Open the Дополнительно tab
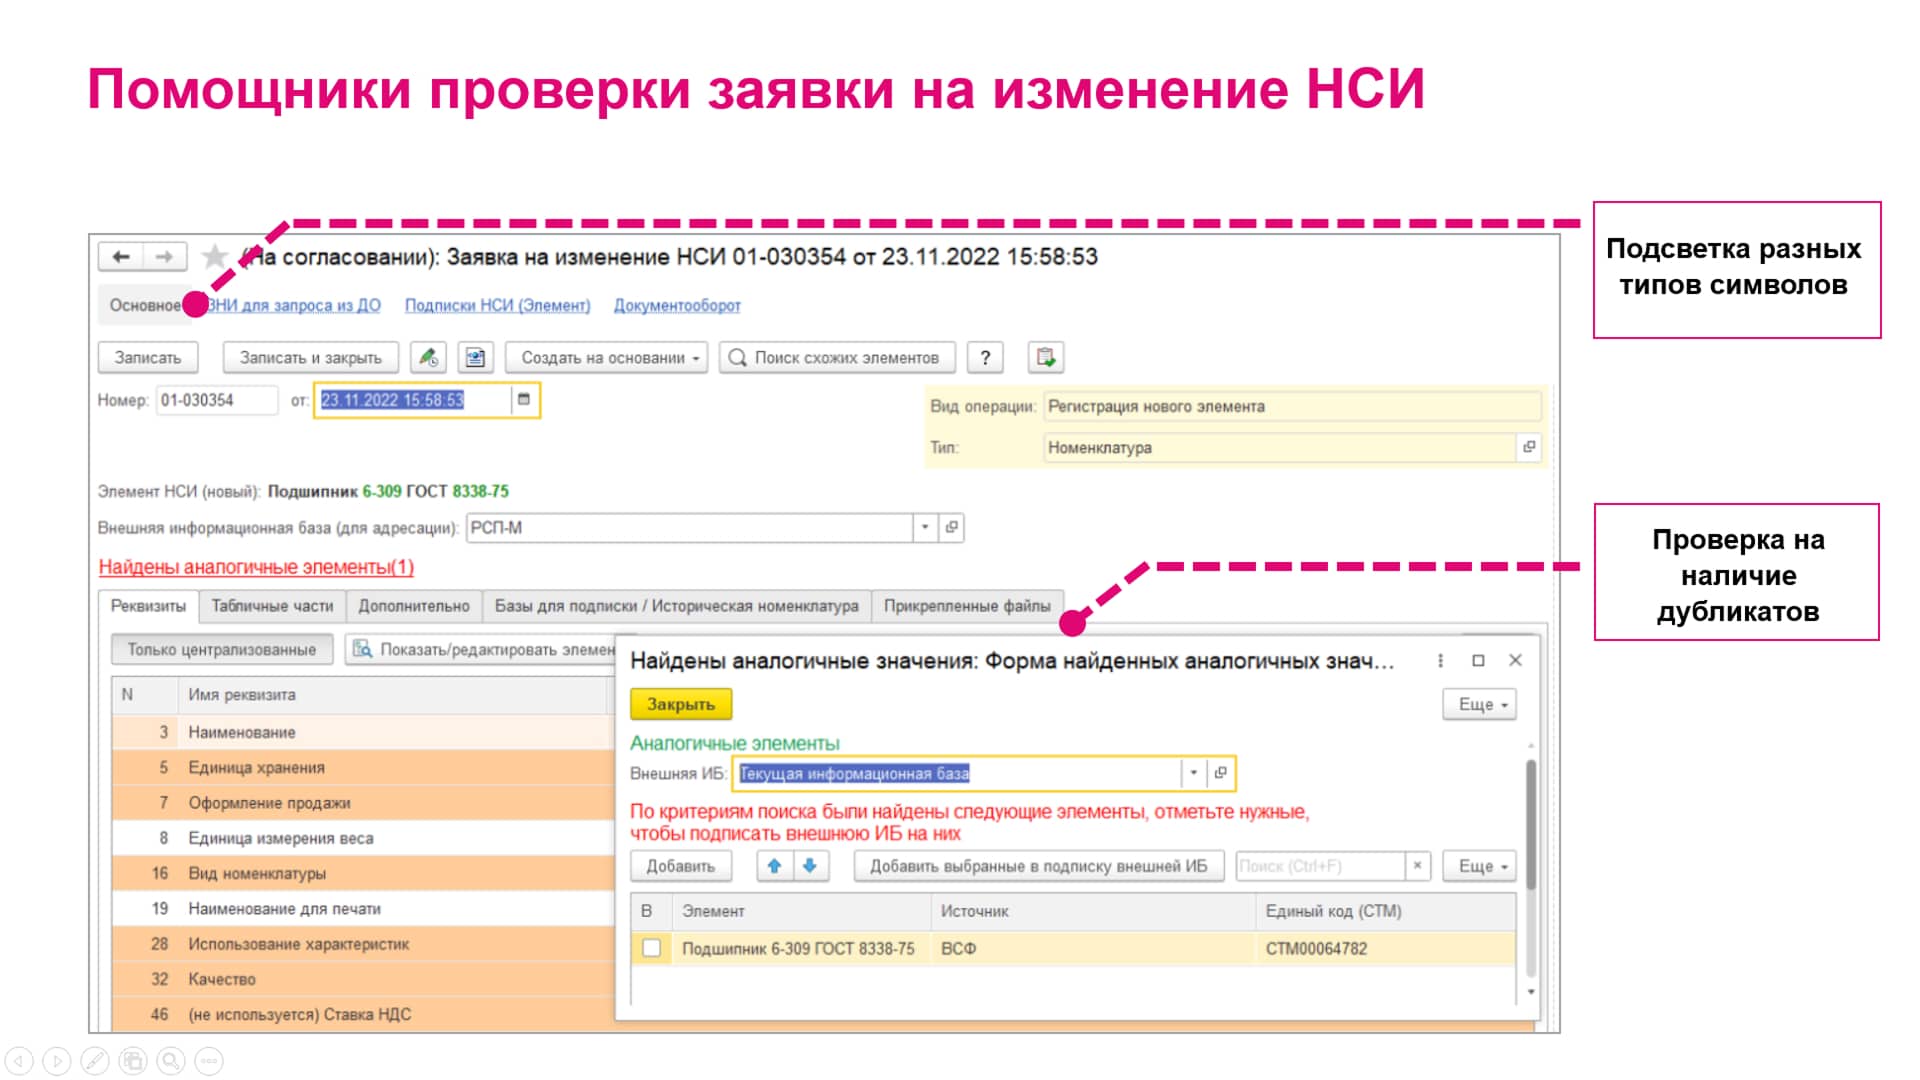Viewport: 1920px width, 1080px height. click(x=414, y=606)
